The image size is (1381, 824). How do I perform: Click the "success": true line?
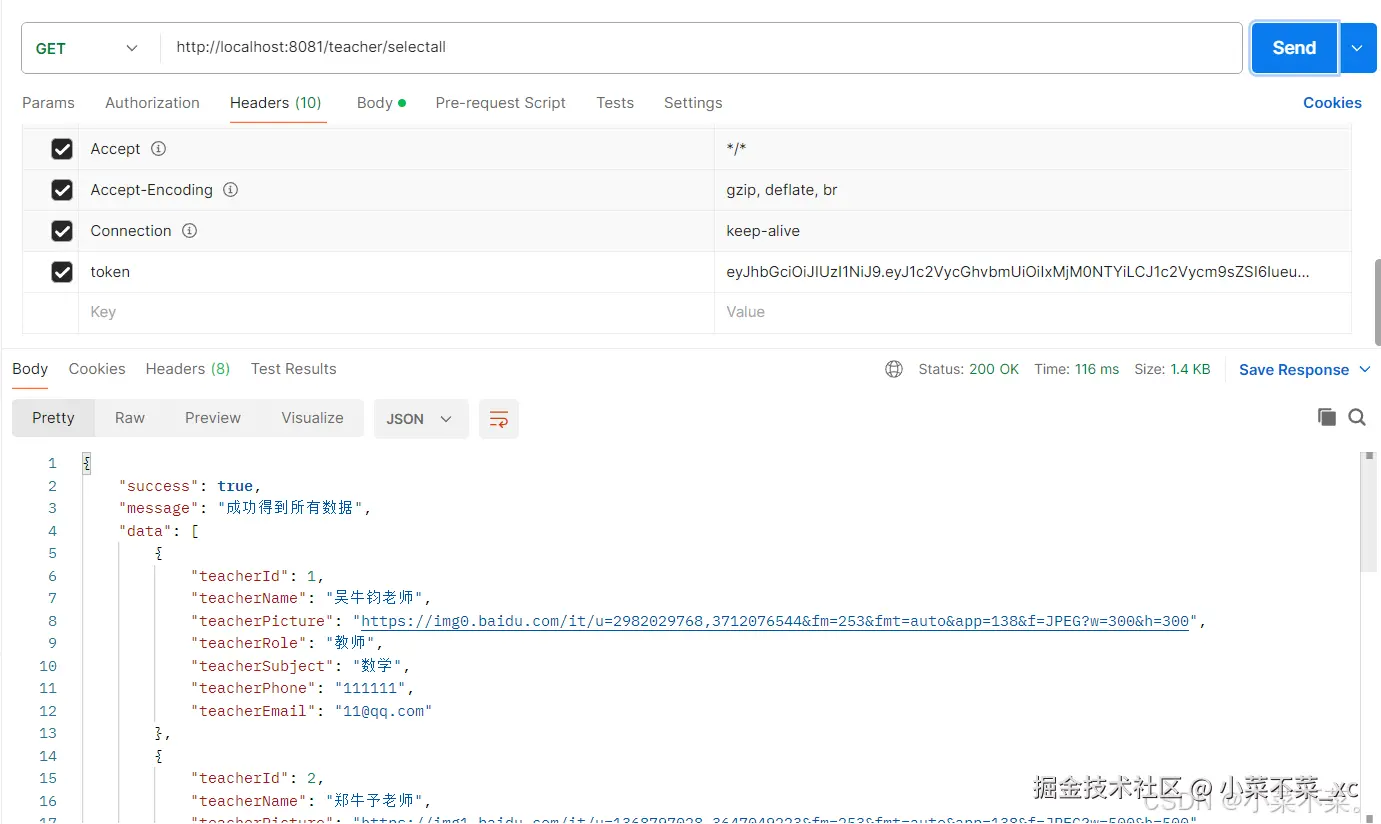(190, 486)
